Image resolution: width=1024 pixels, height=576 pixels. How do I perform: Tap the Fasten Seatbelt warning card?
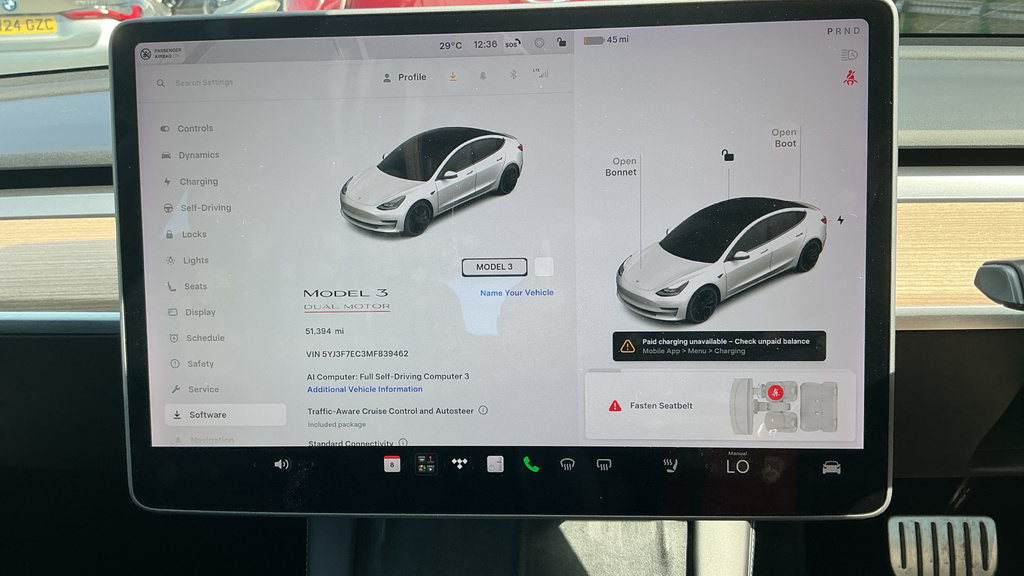[720, 405]
